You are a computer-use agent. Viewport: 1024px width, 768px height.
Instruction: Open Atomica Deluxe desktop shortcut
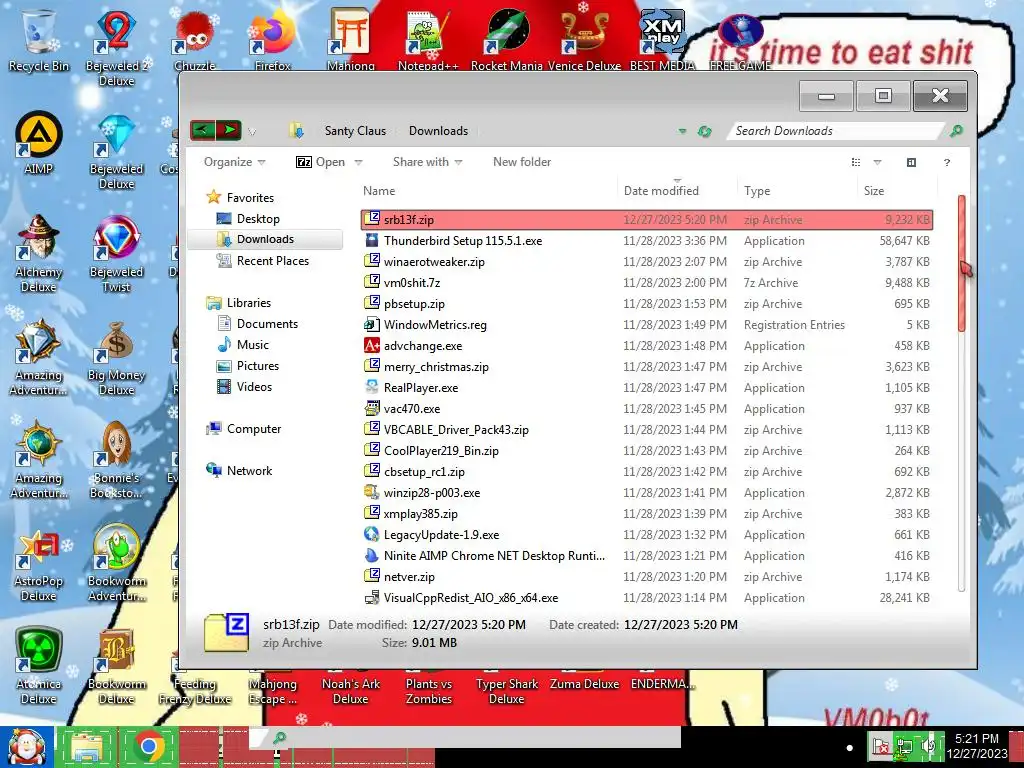click(39, 666)
